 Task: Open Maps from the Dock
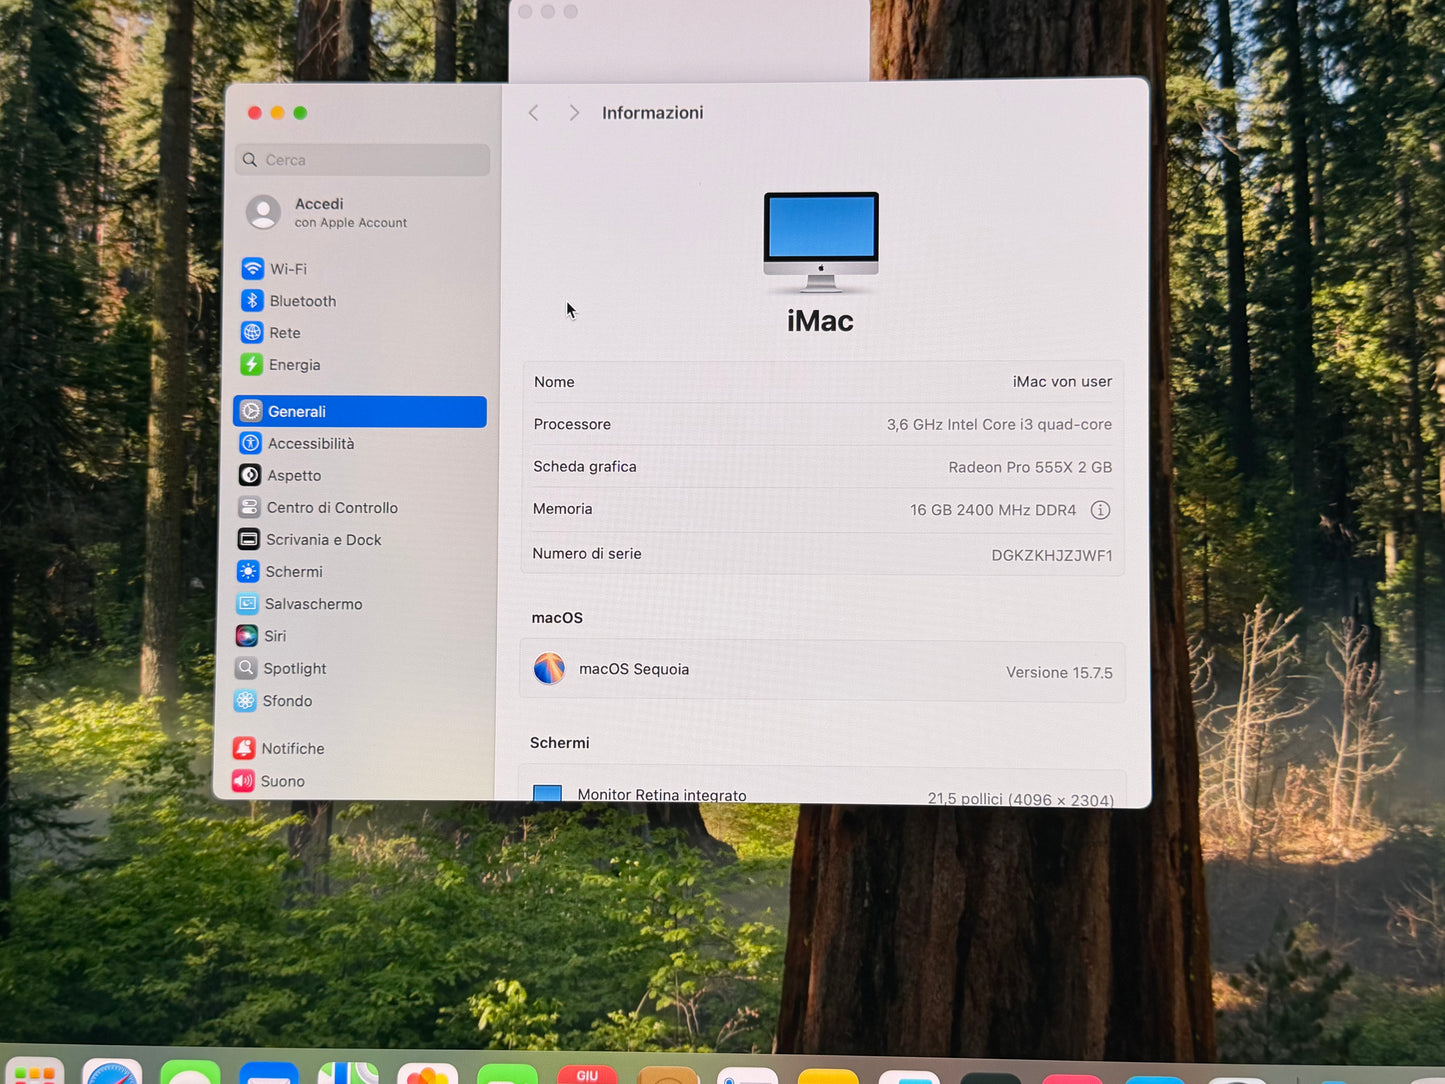click(348, 1073)
